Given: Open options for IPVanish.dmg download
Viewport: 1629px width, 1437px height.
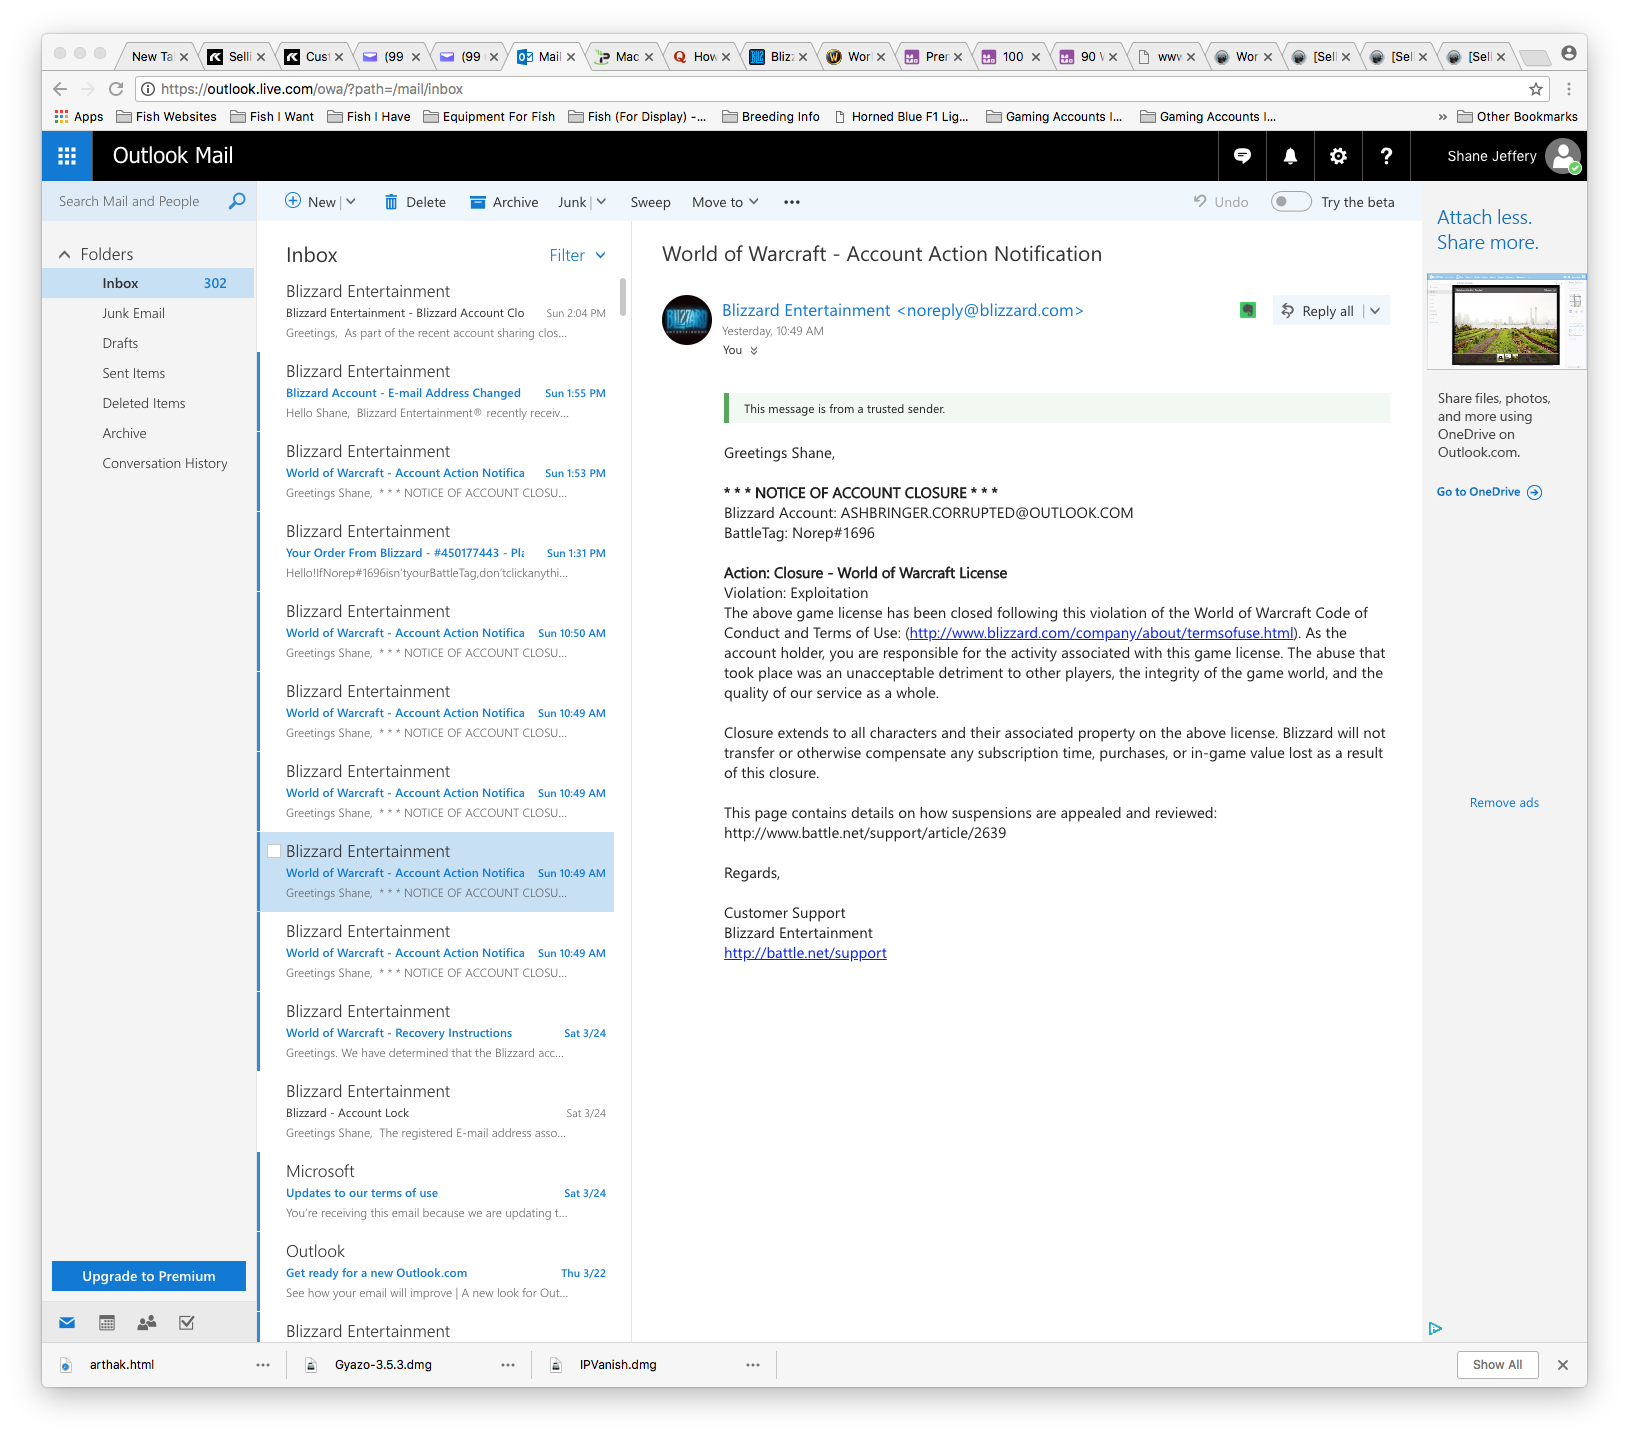Looking at the screenshot, I should click(x=753, y=1365).
